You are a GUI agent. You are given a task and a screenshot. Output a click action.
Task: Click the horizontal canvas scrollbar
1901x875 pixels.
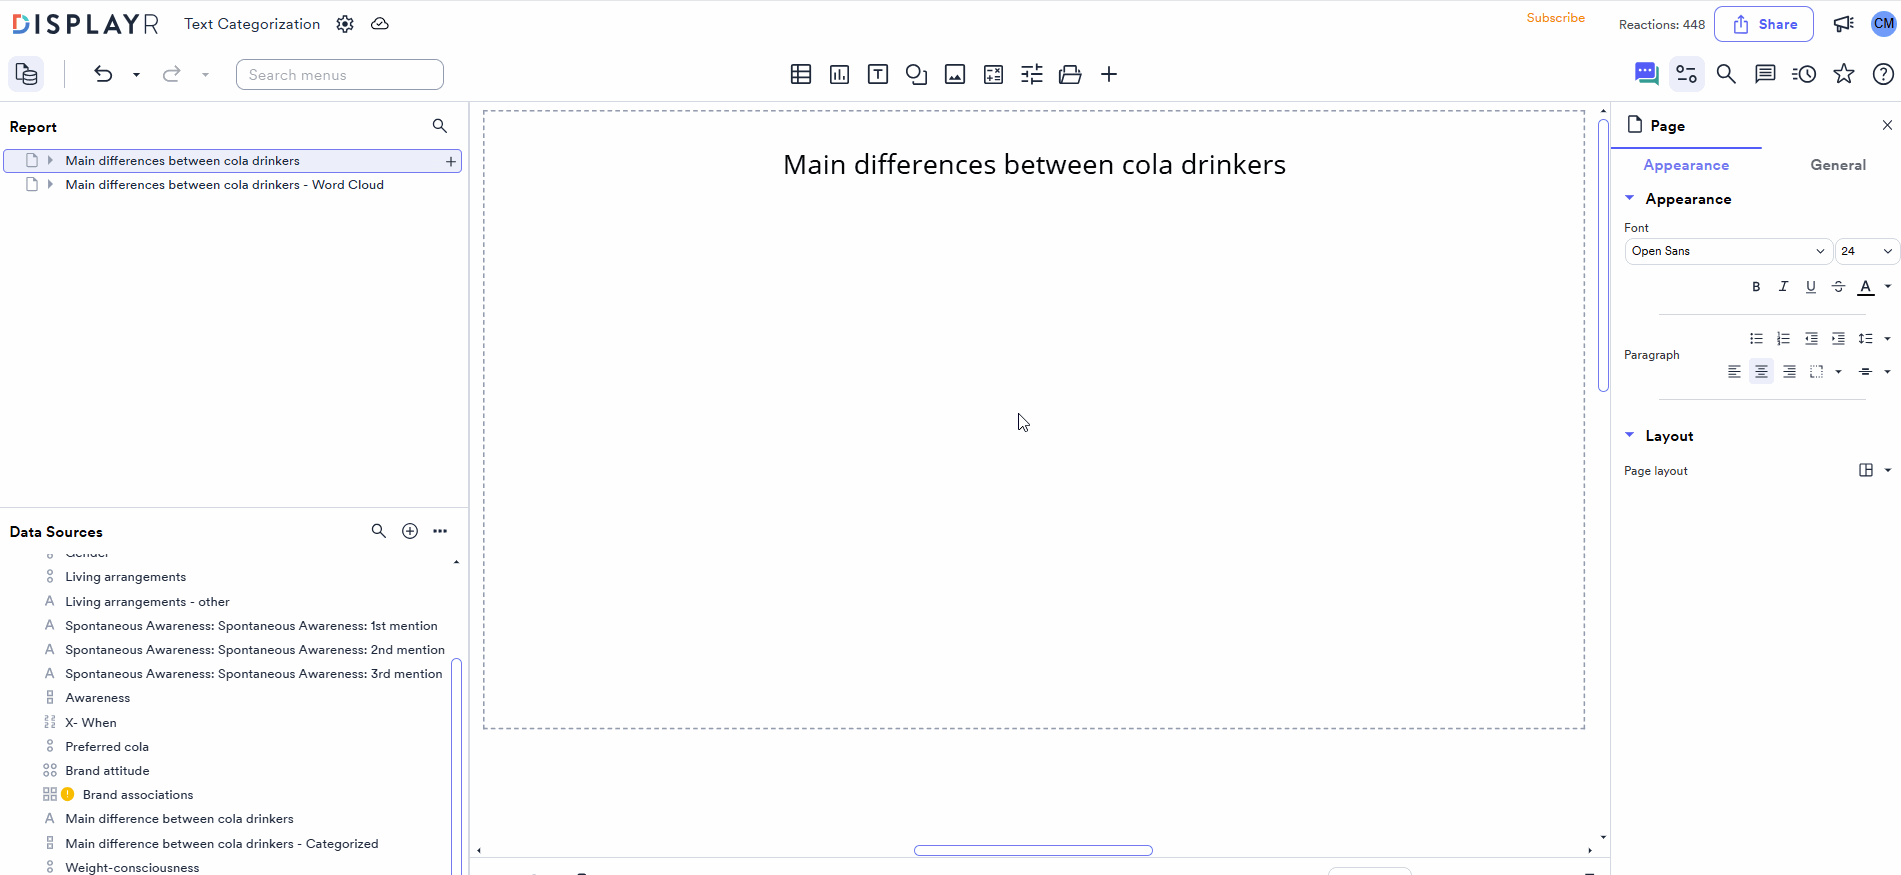1033,851
